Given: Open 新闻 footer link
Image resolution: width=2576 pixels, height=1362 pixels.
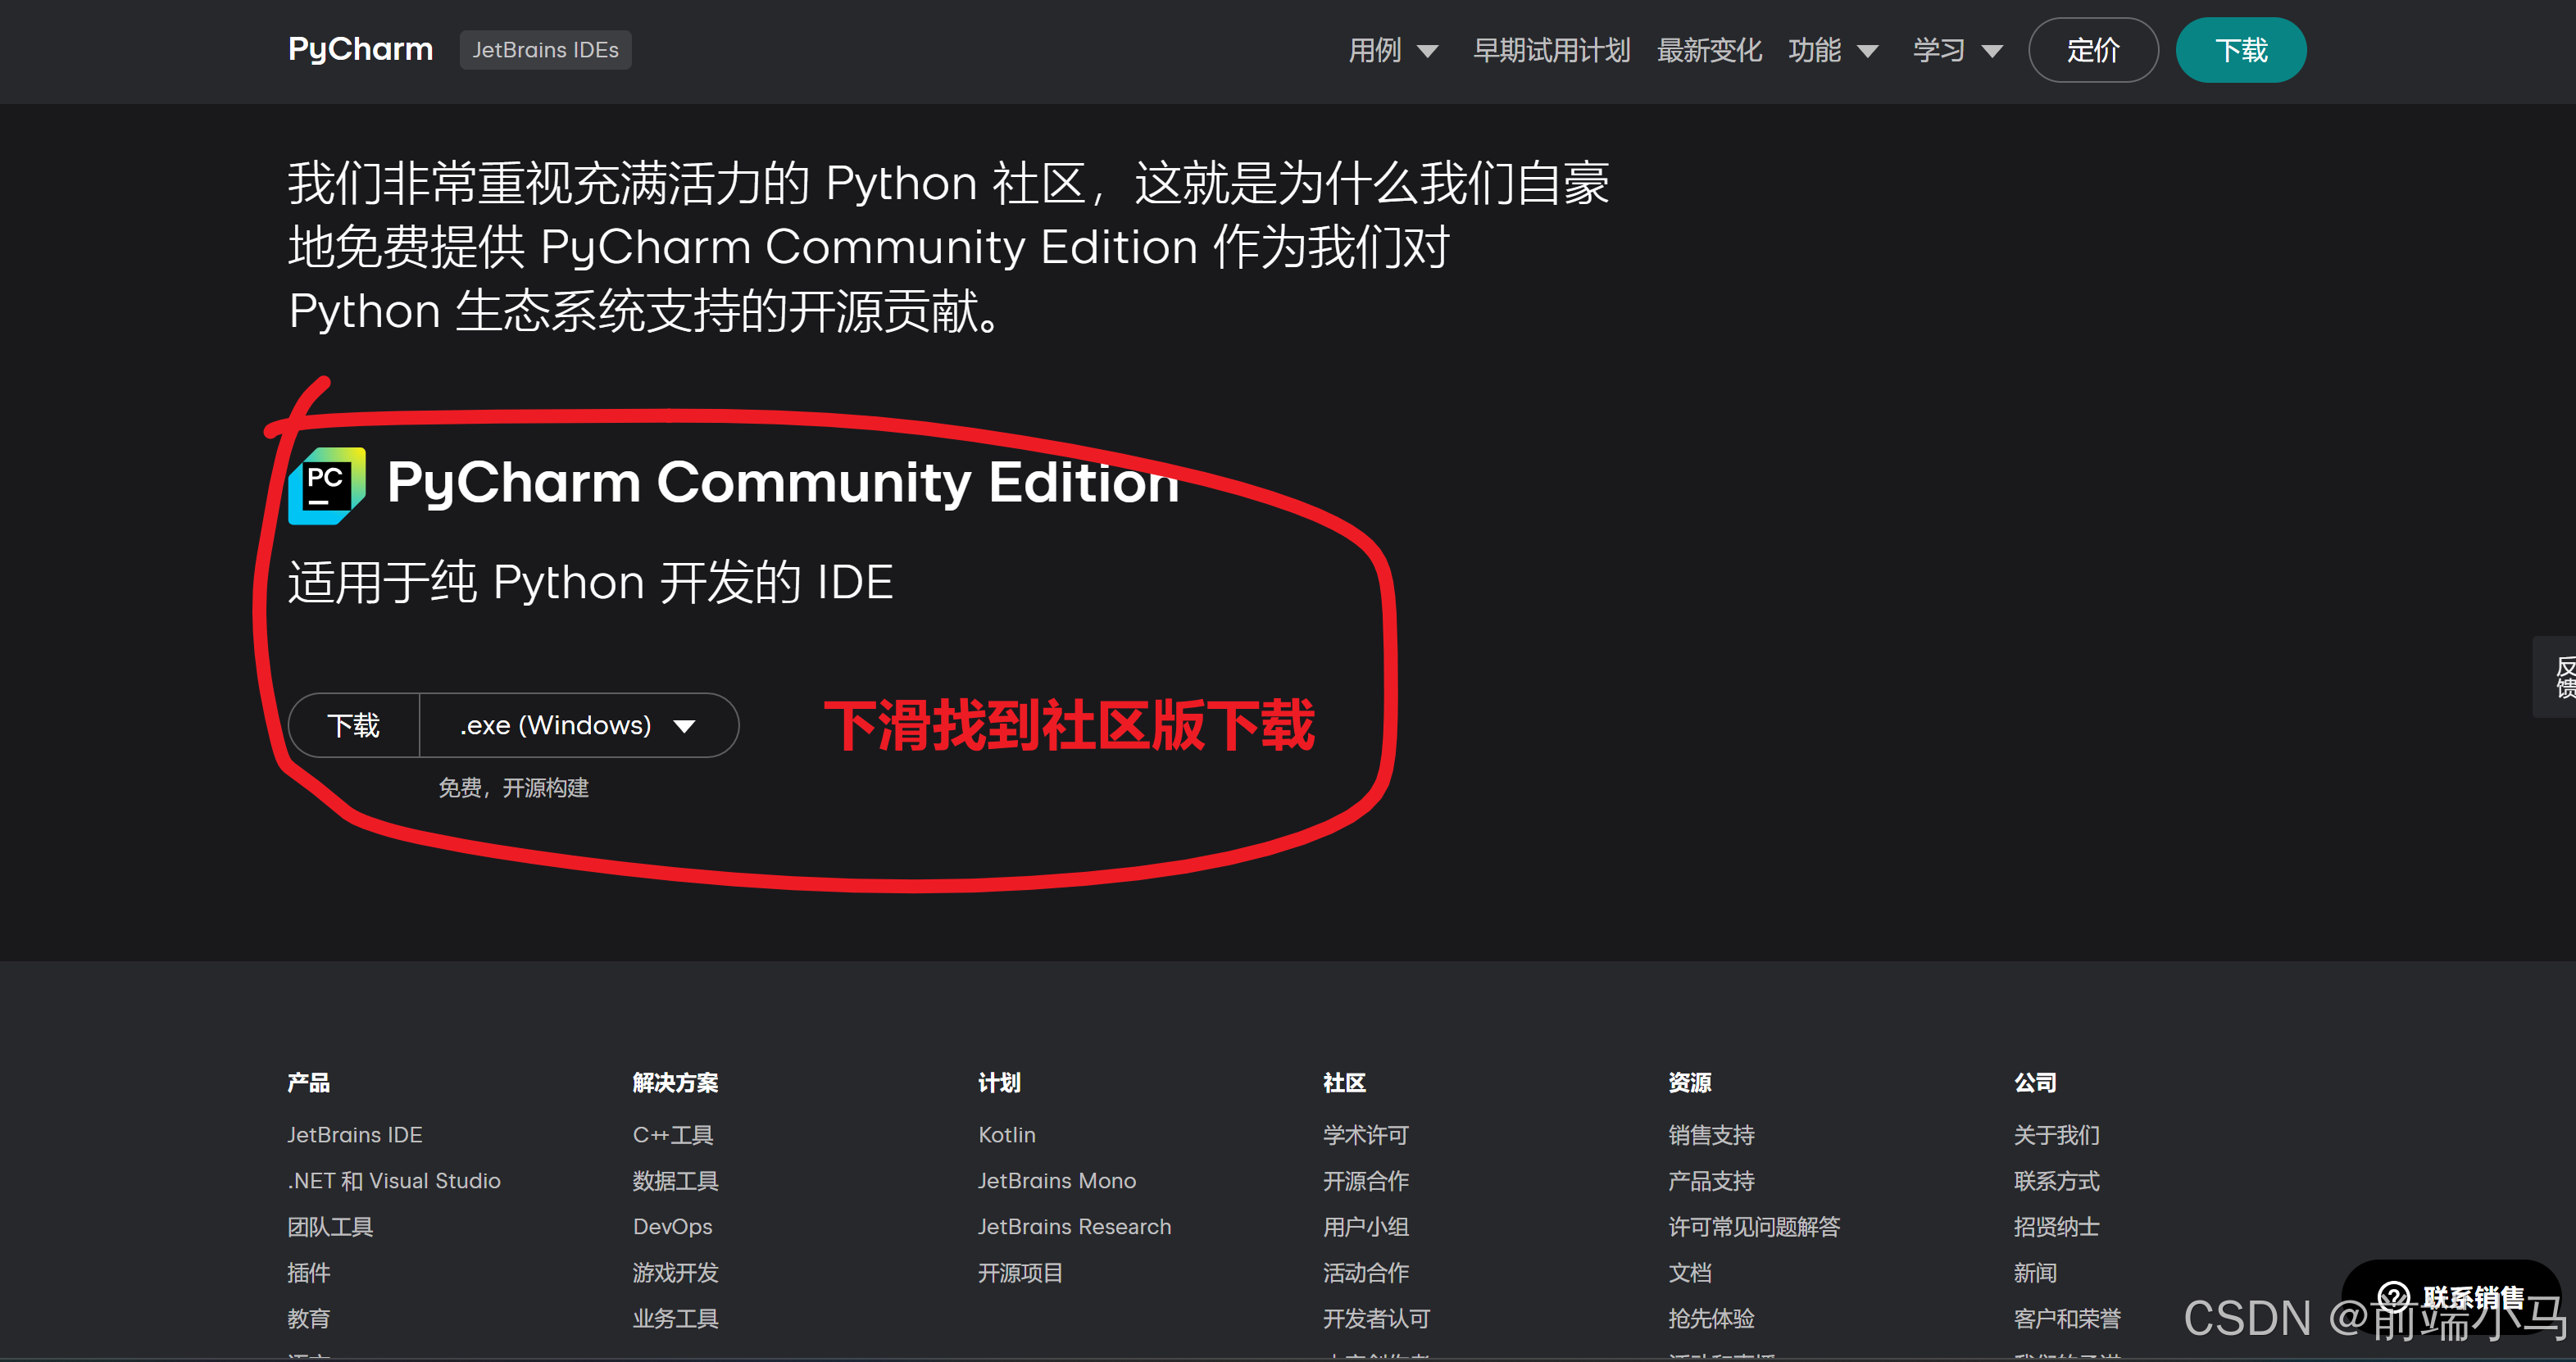Looking at the screenshot, I should tap(2035, 1273).
